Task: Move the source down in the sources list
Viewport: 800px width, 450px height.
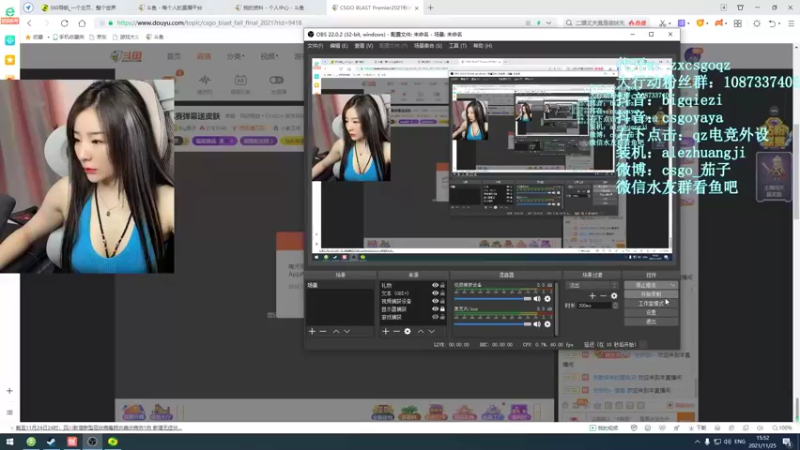Action: click(432, 332)
